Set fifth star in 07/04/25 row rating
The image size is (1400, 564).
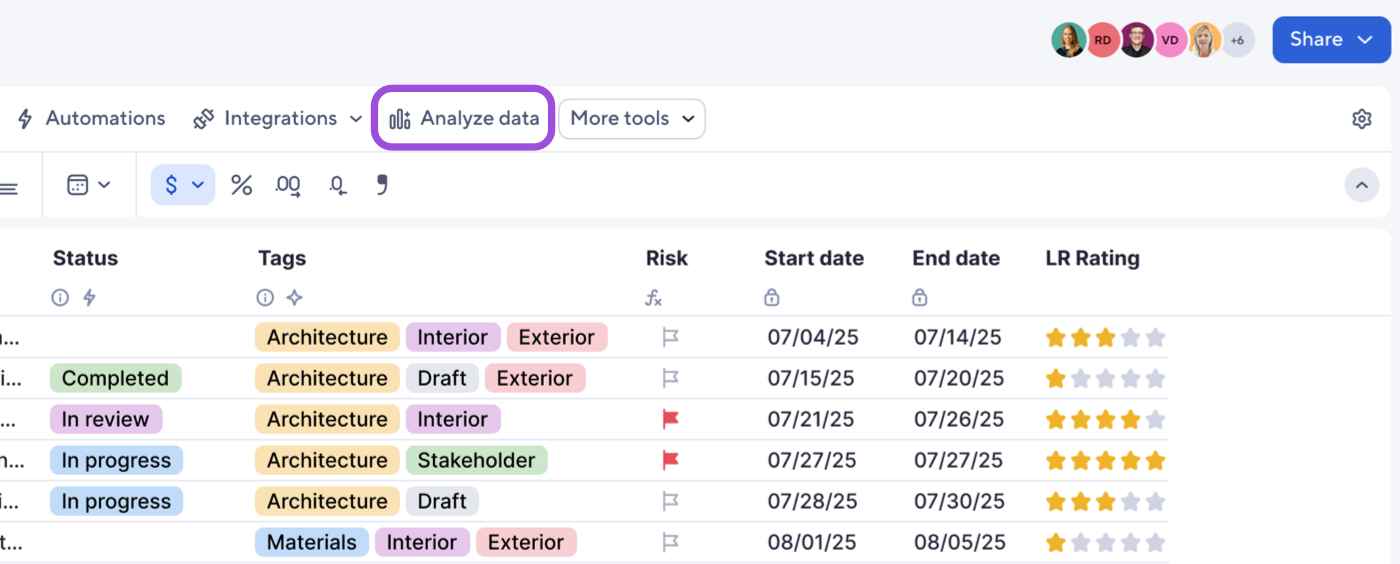(x=1155, y=337)
